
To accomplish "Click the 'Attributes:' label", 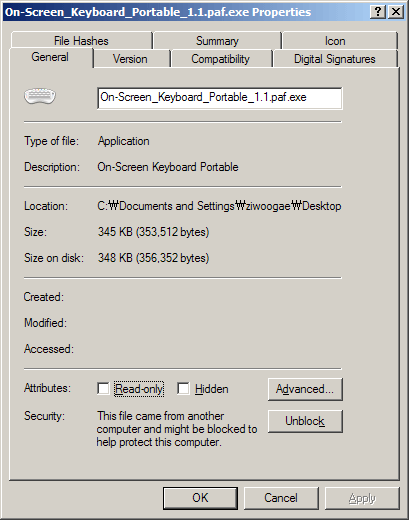I will point(47,388).
